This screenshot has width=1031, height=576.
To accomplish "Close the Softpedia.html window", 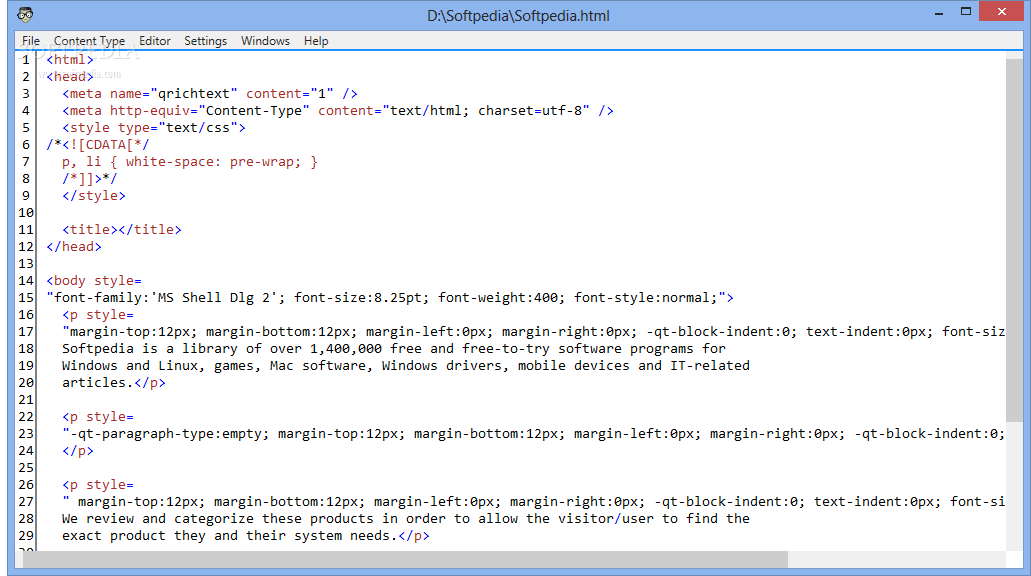I will (1001, 12).
